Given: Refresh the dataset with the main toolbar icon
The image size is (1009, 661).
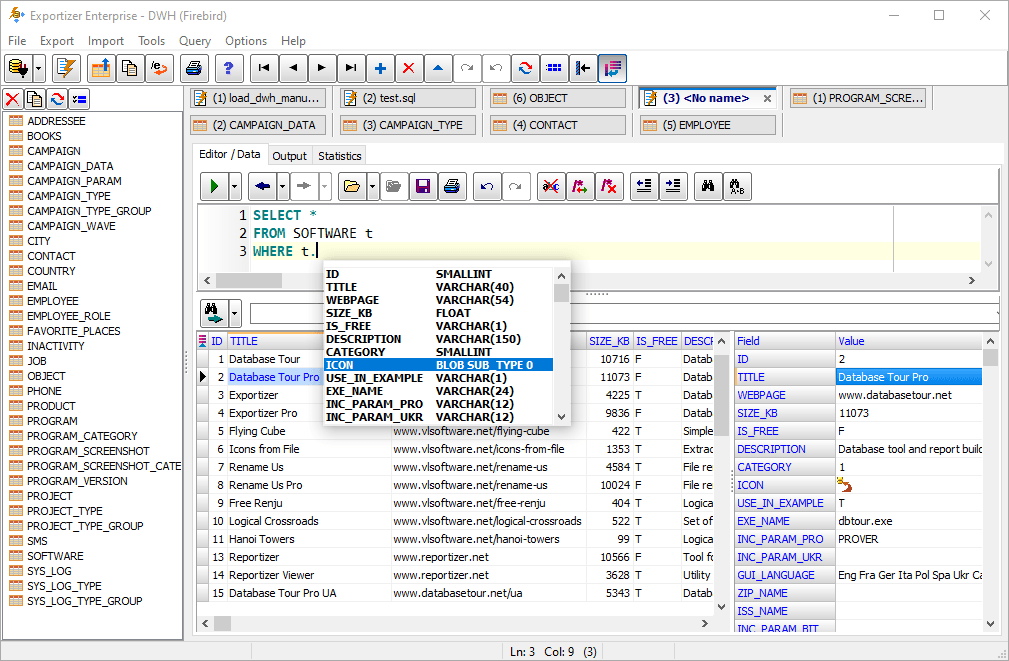Looking at the screenshot, I should (525, 68).
